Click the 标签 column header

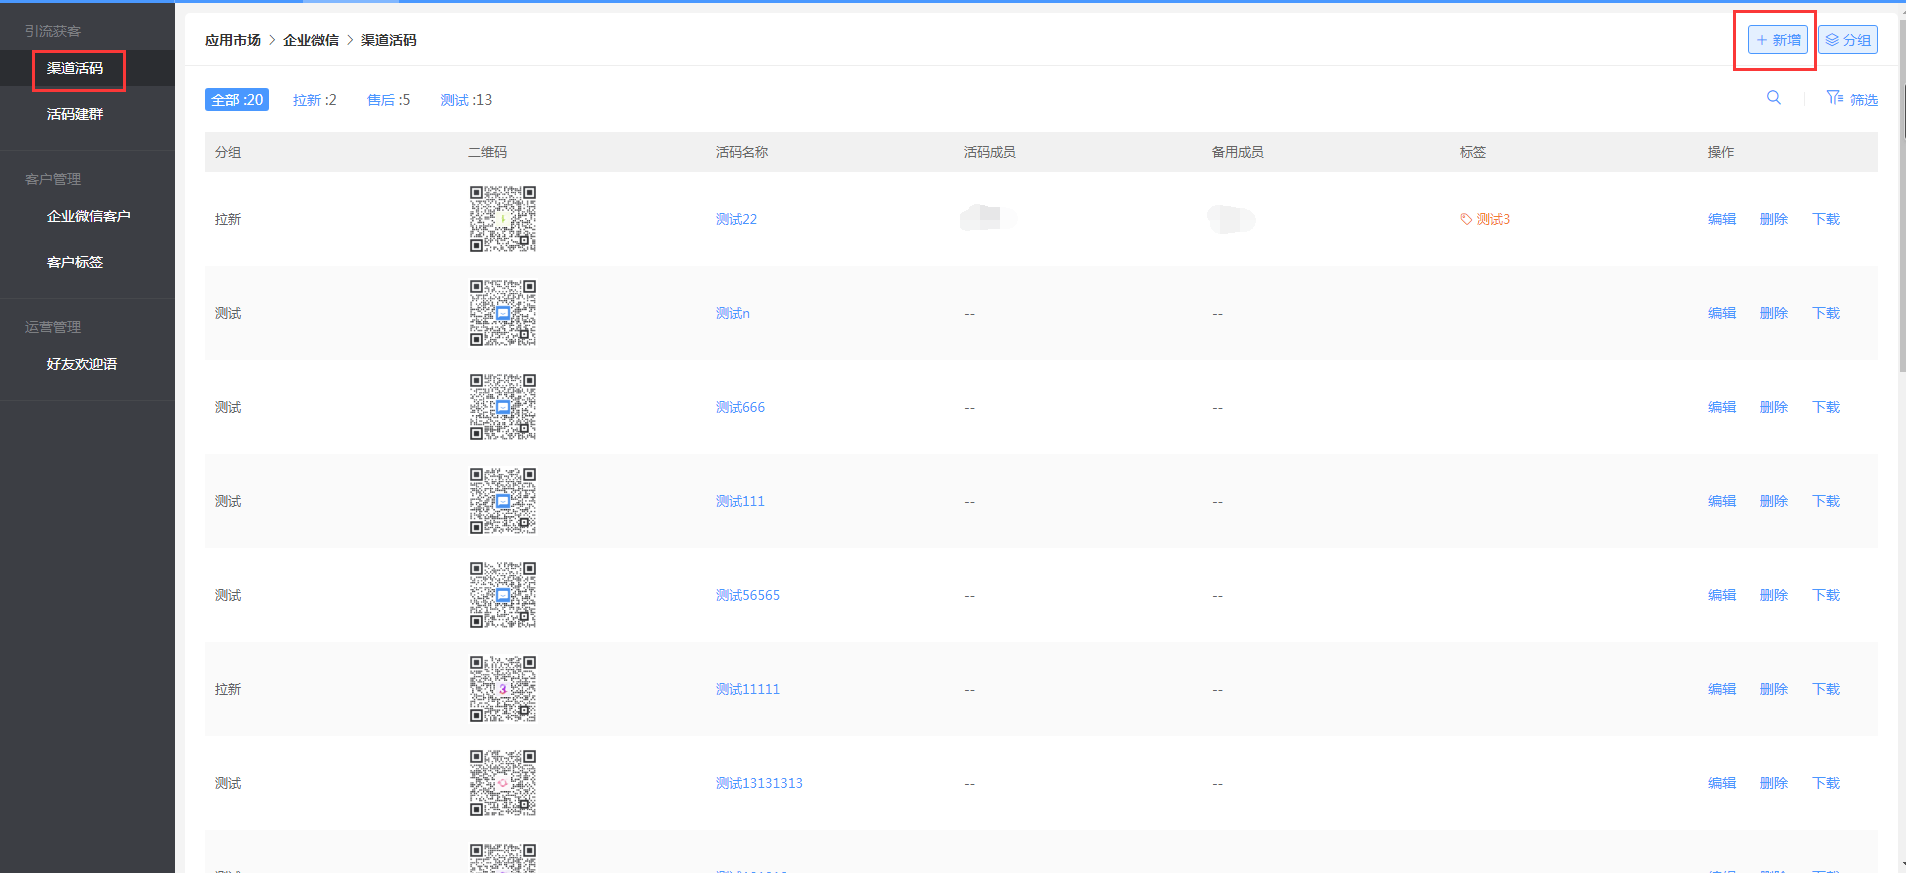tap(1473, 152)
